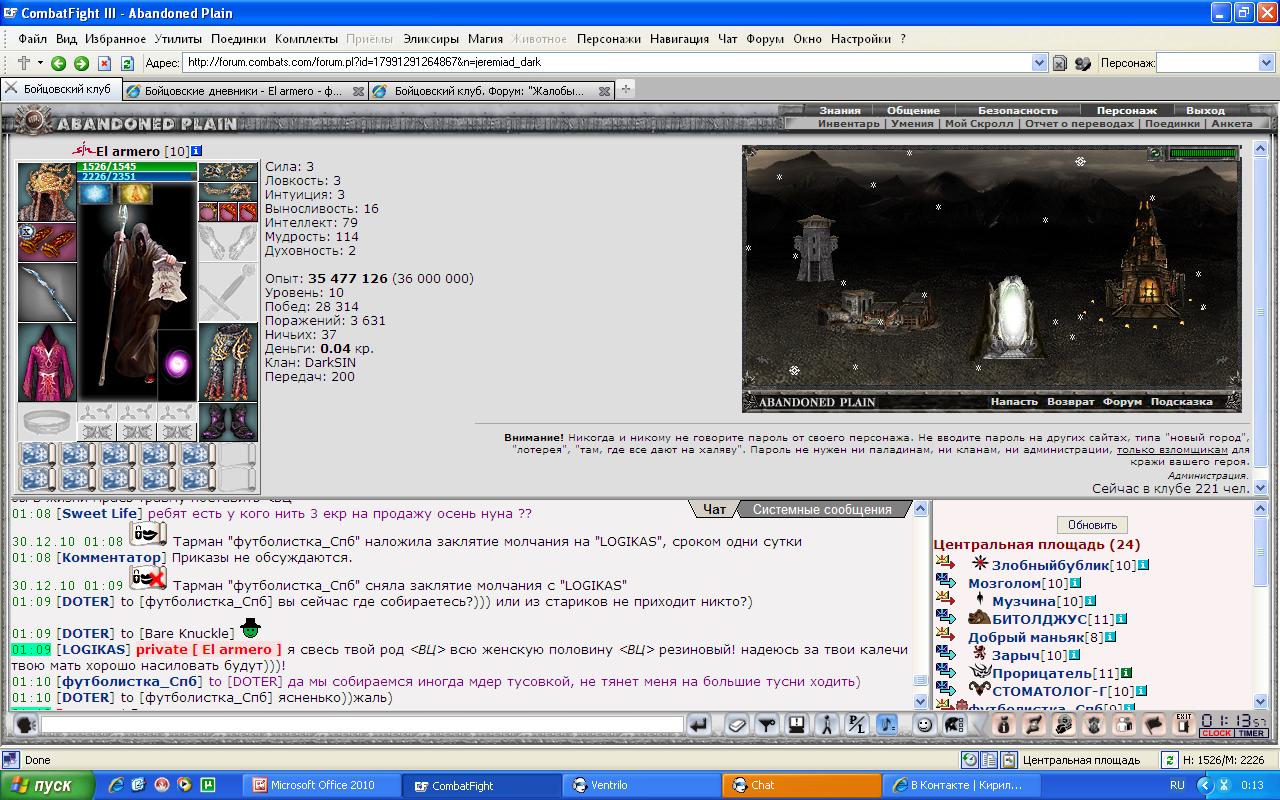Select the Системные сообщения chat tab
1280x800 pixels.
click(822, 509)
